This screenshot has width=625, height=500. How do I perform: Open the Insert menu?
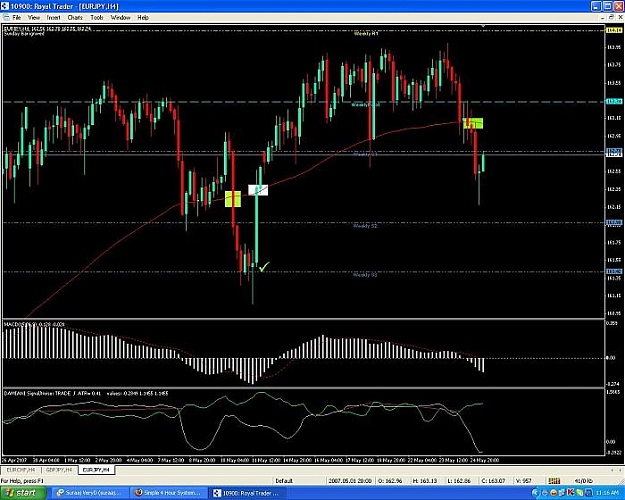(53, 18)
